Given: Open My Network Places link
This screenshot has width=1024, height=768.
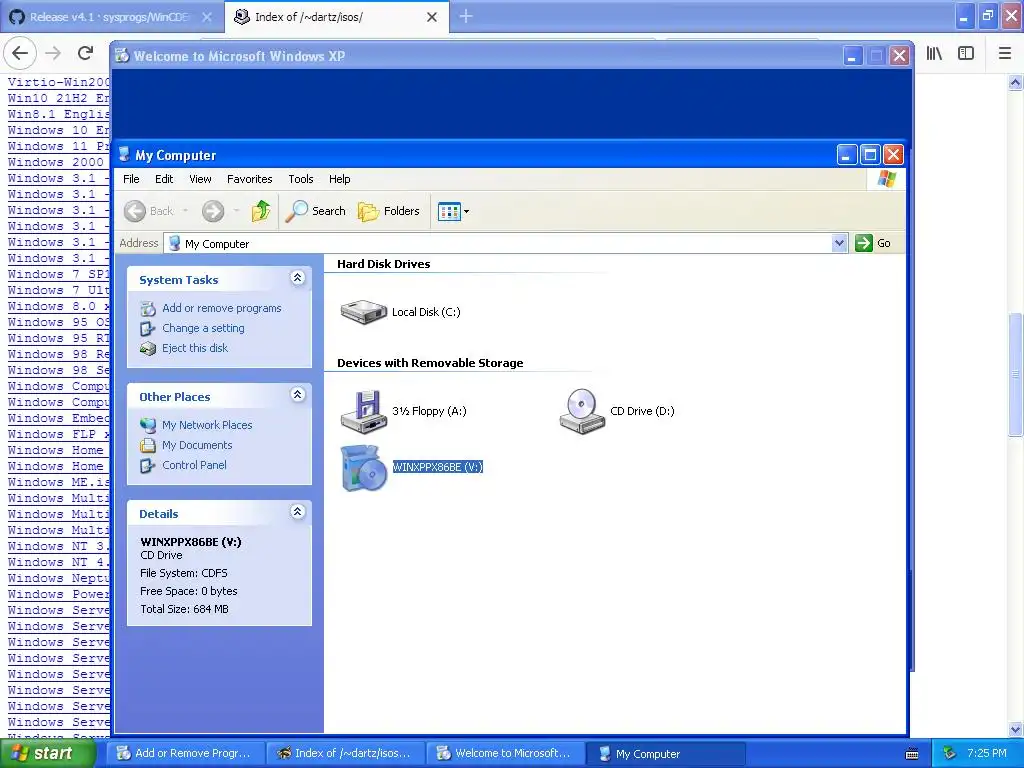Looking at the screenshot, I should pos(207,425).
